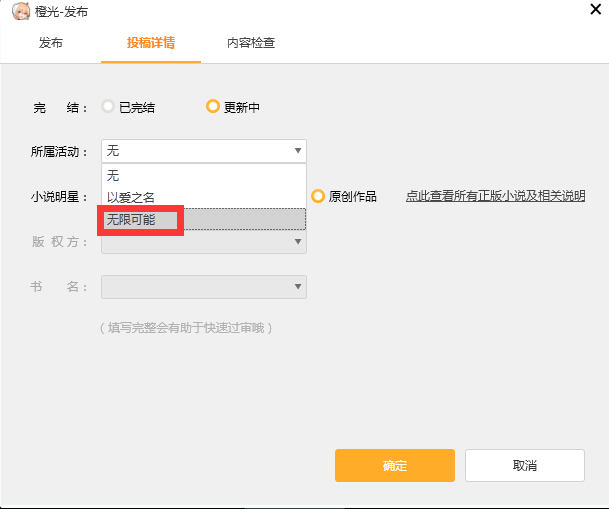This screenshot has width=609, height=509.
Task: Choose the 更新中 radio option
Action: tap(213, 107)
